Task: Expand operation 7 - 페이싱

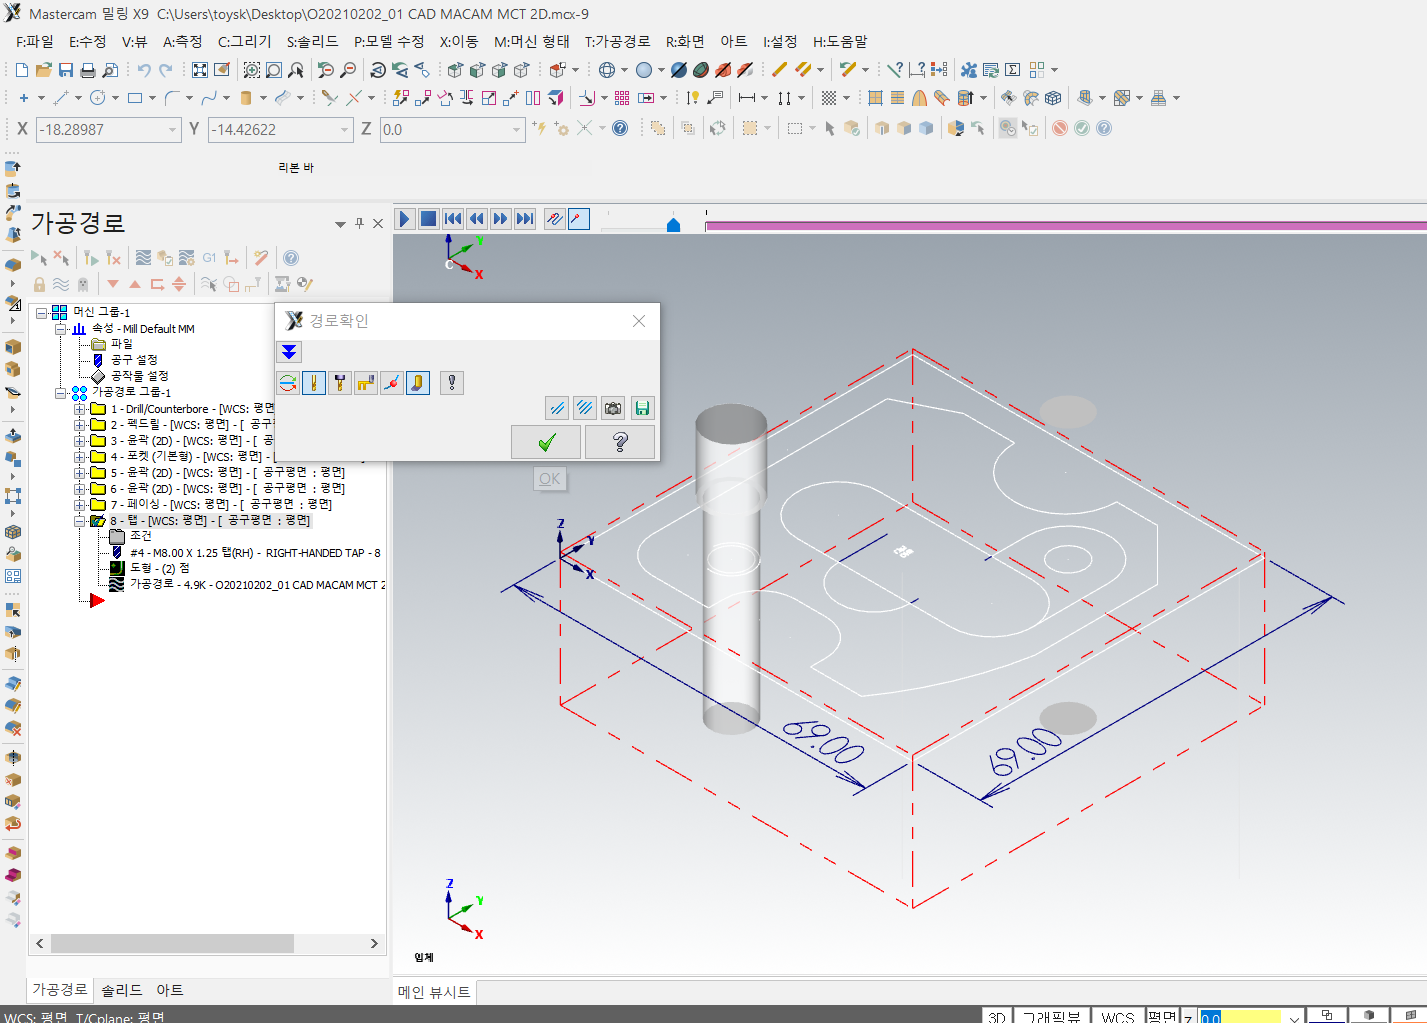Action: [x=79, y=505]
